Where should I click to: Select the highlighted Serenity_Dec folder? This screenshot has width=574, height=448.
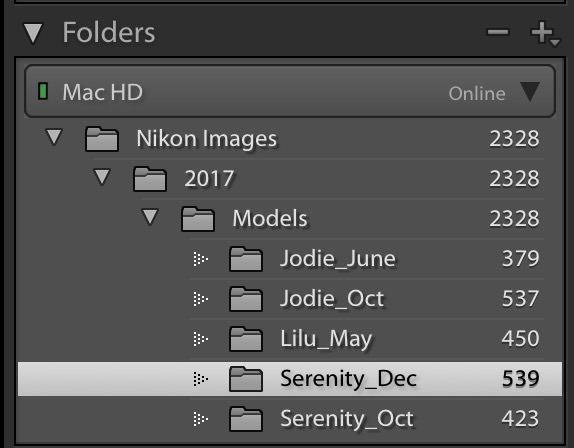(290, 379)
